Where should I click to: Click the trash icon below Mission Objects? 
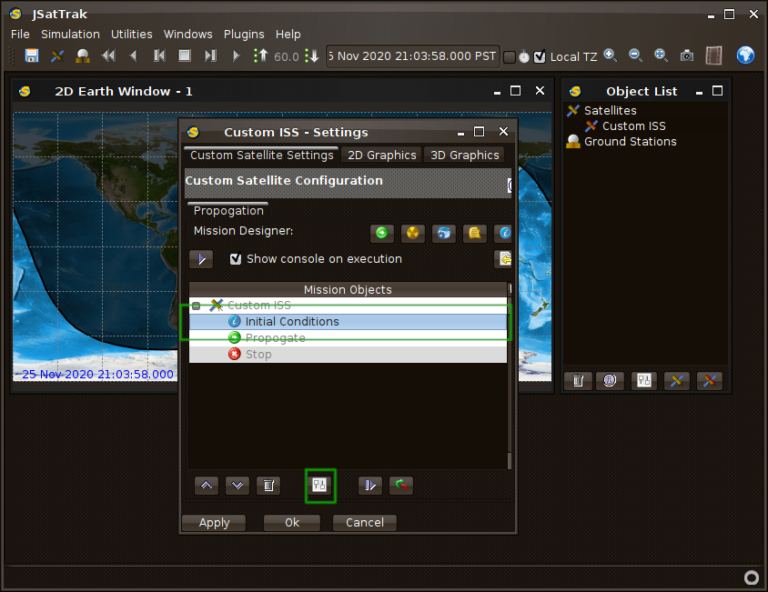[x=267, y=485]
